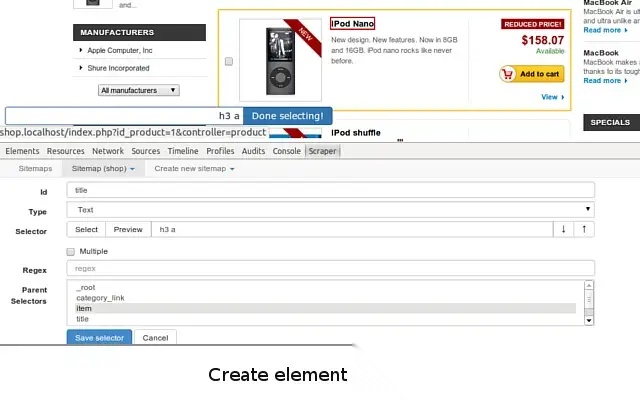This screenshot has width=640, height=400.
Task: Open the Audits tab
Action: [253, 151]
